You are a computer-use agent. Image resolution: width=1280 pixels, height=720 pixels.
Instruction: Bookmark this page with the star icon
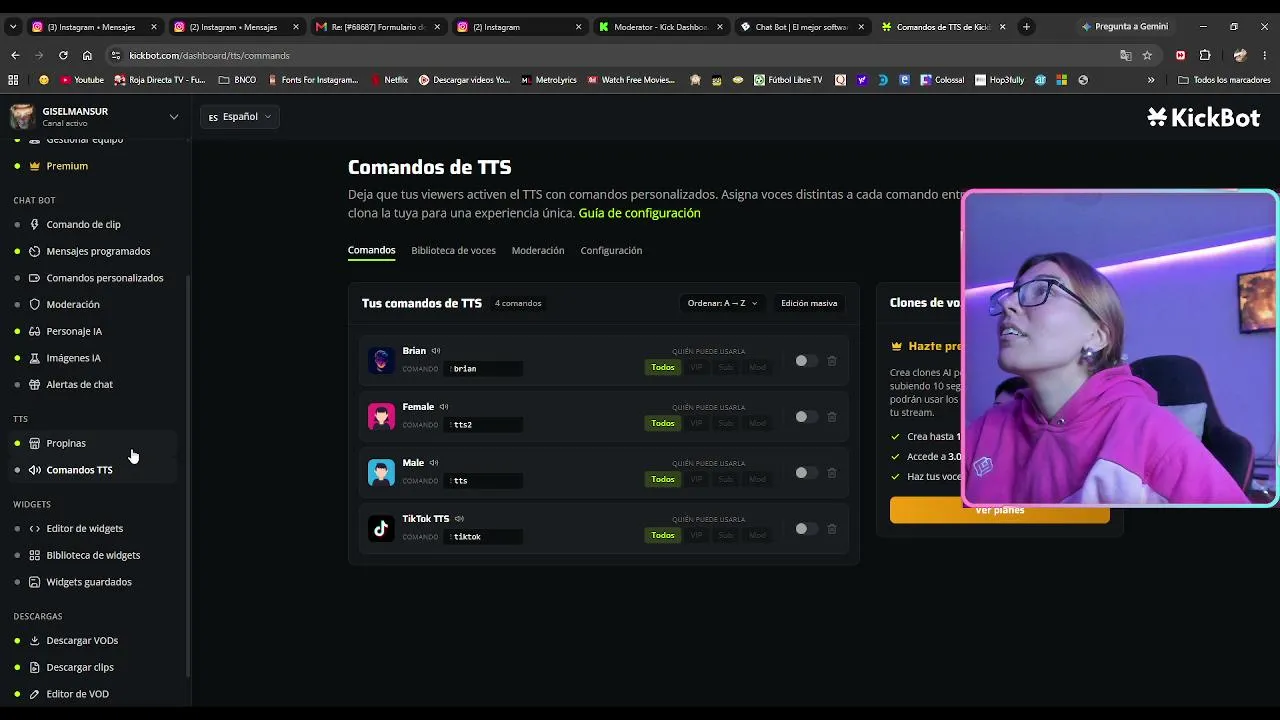coord(1147,56)
